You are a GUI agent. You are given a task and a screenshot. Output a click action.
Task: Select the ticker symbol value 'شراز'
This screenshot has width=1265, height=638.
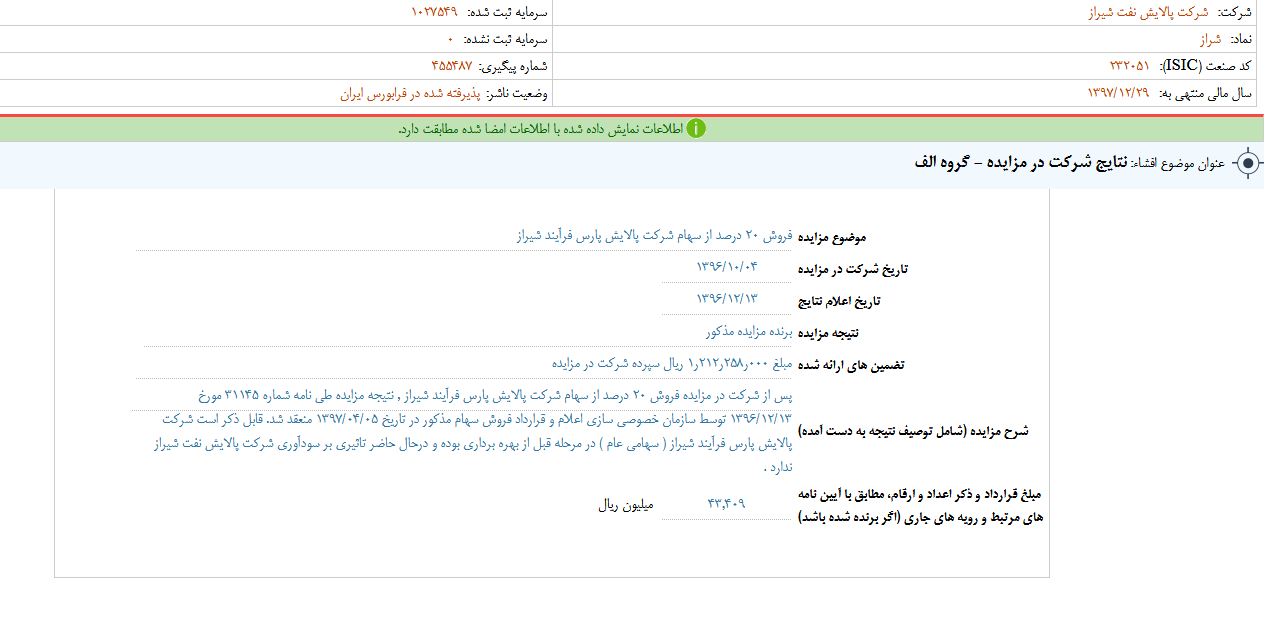click(1211, 40)
